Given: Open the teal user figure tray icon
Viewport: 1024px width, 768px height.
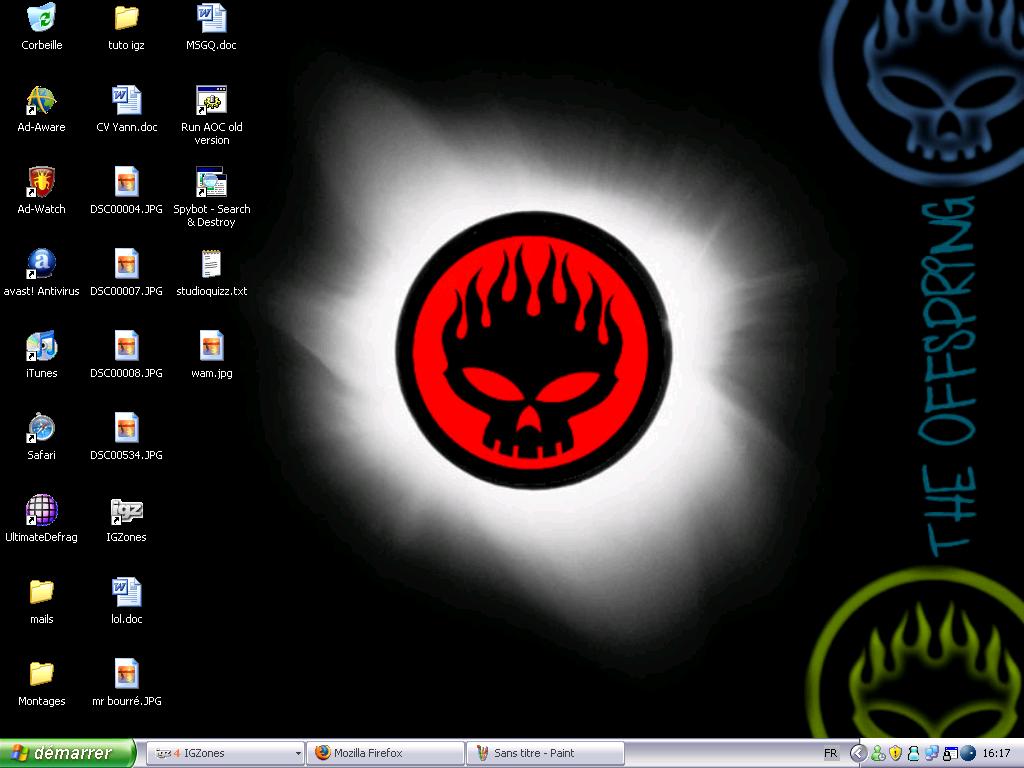Looking at the screenshot, I should (914, 753).
